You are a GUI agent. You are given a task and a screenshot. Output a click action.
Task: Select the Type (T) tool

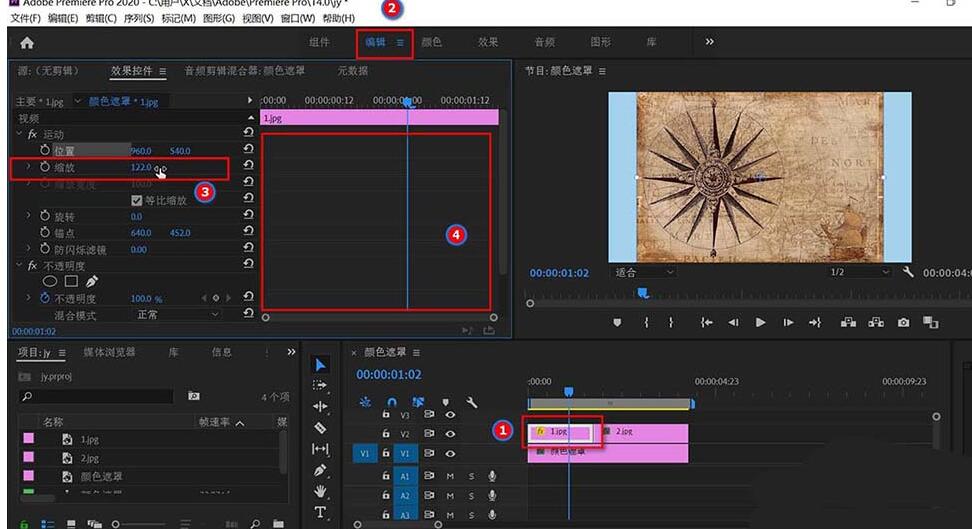click(320, 512)
